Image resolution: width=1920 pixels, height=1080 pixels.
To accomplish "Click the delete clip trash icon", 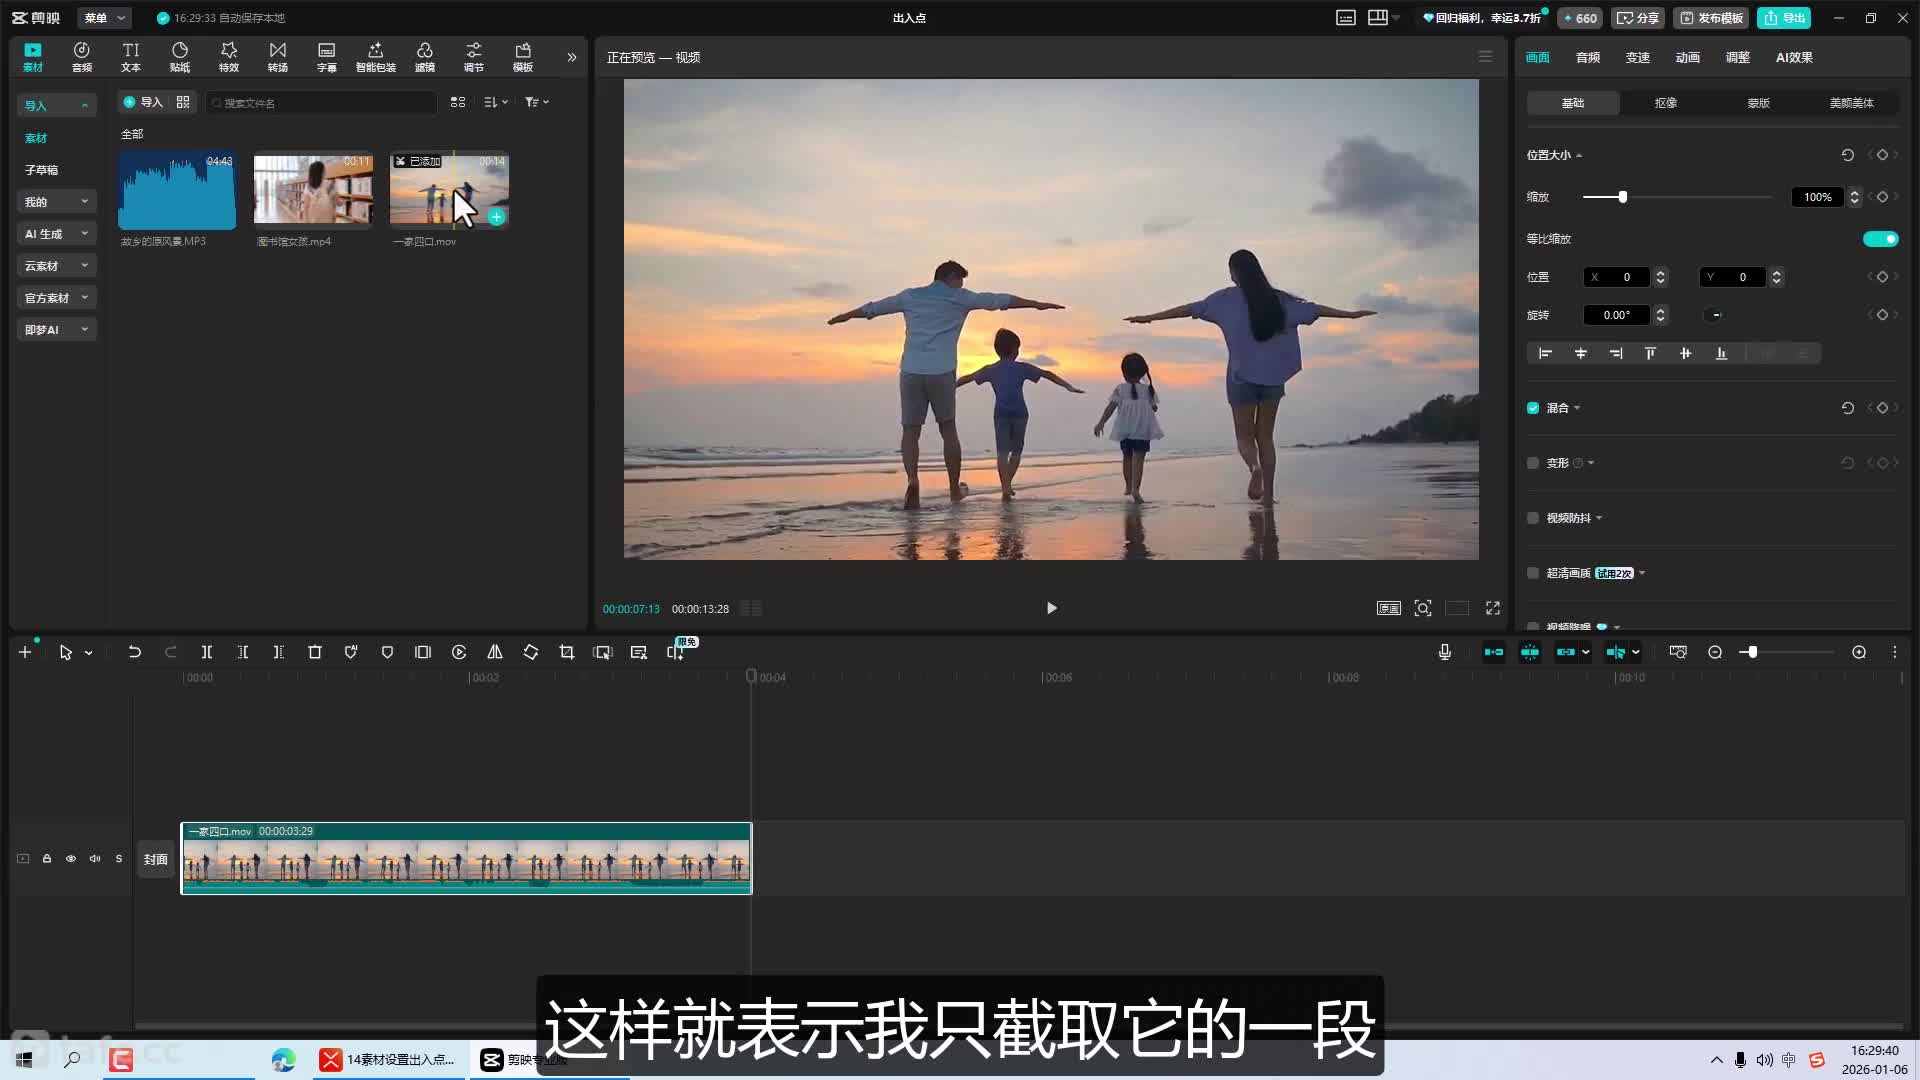I will click(x=315, y=652).
